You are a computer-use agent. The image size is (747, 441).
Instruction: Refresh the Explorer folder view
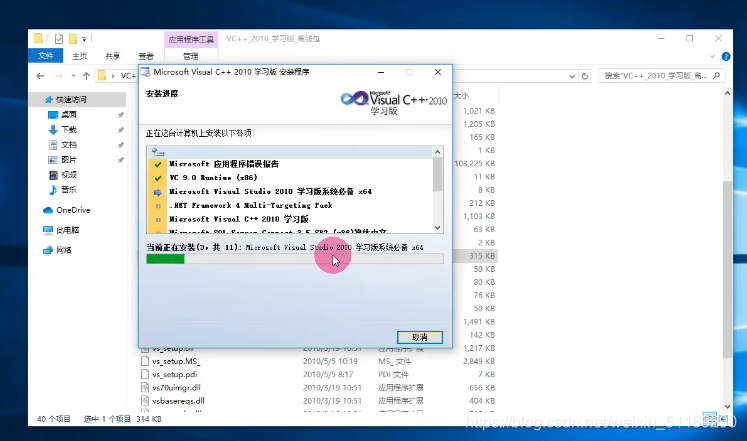point(585,76)
